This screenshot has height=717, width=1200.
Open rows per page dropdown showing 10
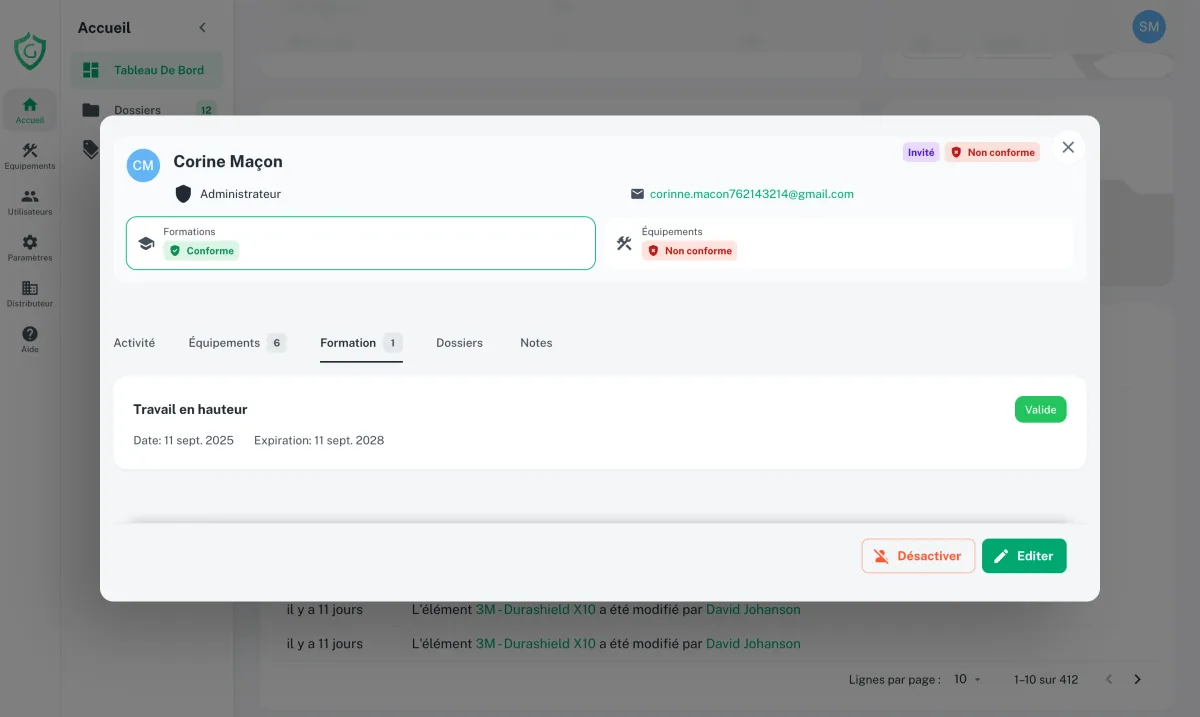(967, 679)
